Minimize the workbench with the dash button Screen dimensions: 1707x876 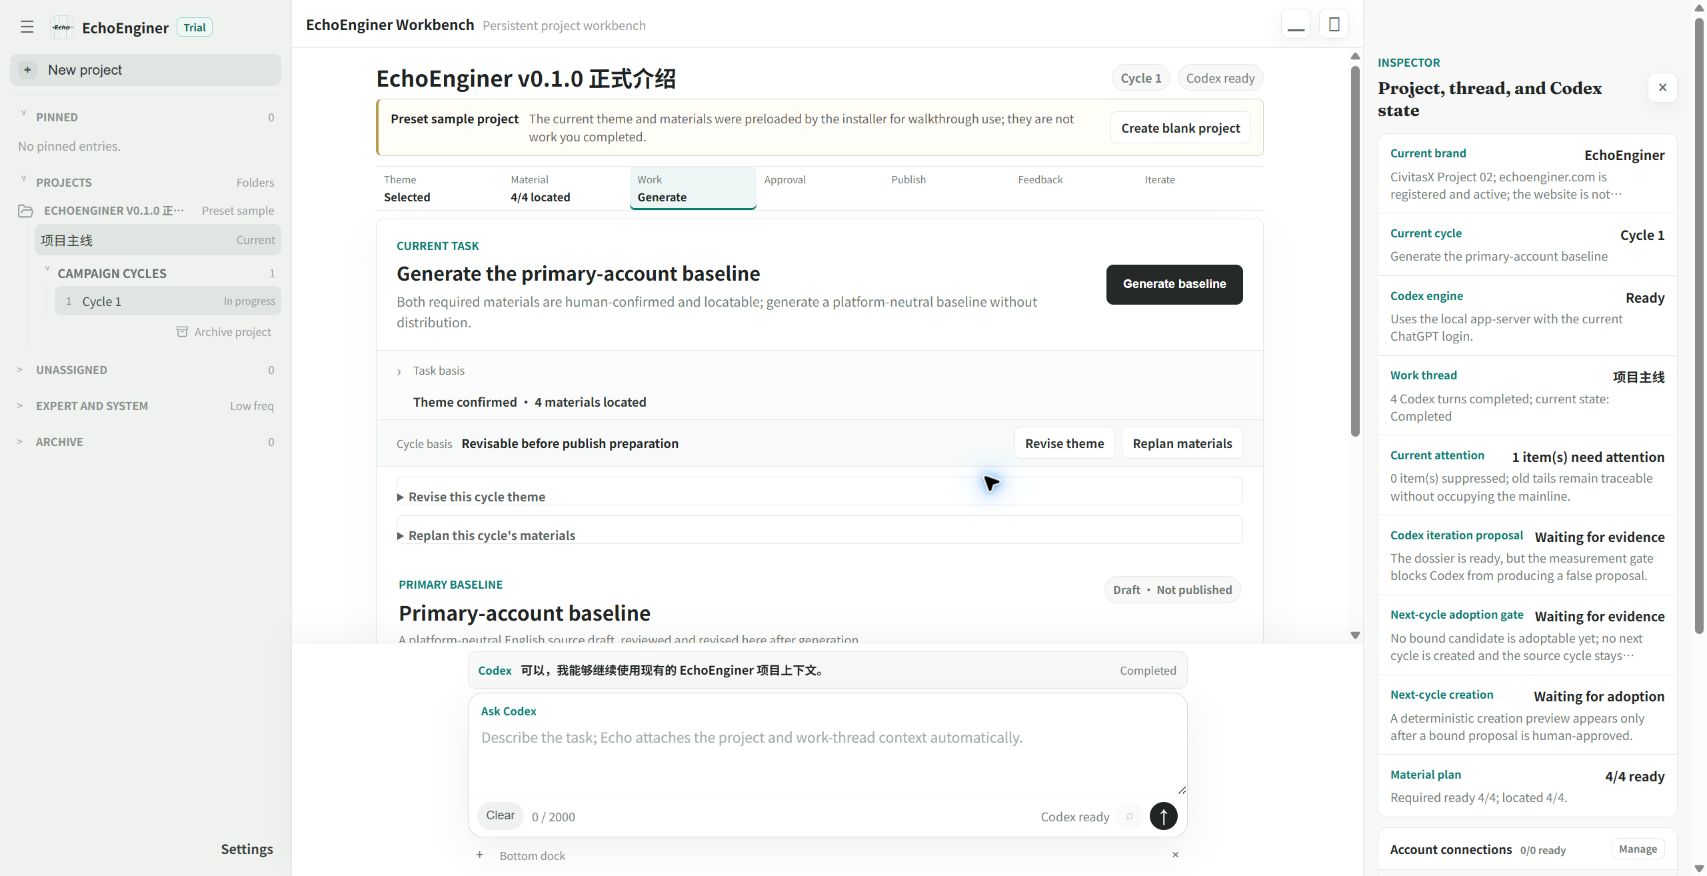(1296, 24)
